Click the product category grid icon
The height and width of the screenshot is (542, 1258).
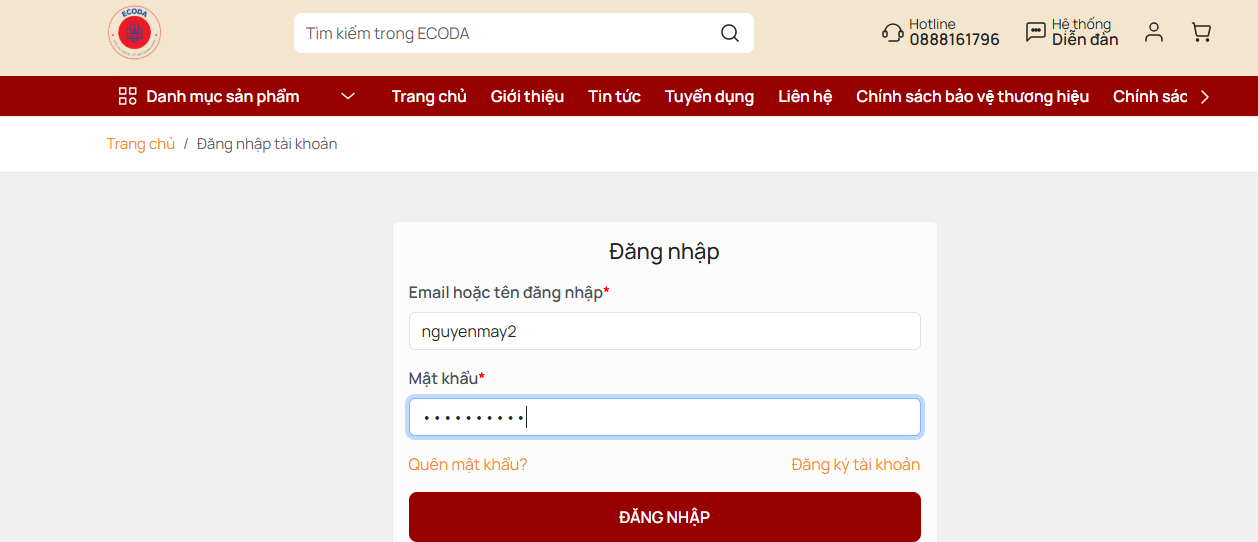pos(127,96)
